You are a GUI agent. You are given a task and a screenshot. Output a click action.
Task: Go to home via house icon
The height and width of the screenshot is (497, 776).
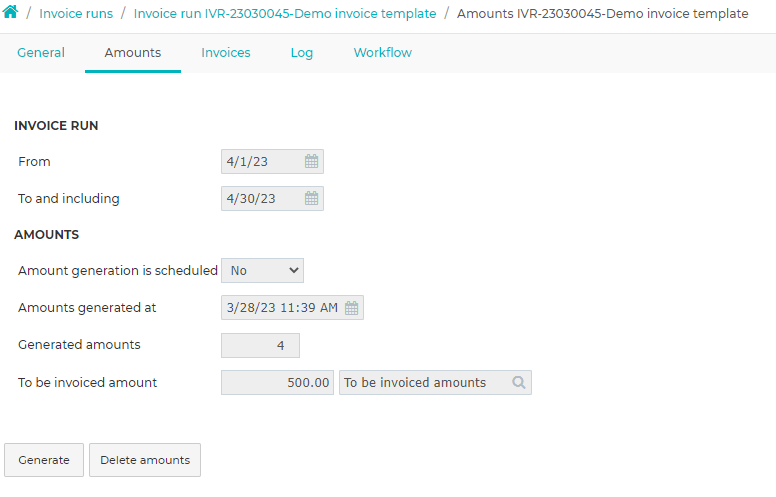pos(10,11)
